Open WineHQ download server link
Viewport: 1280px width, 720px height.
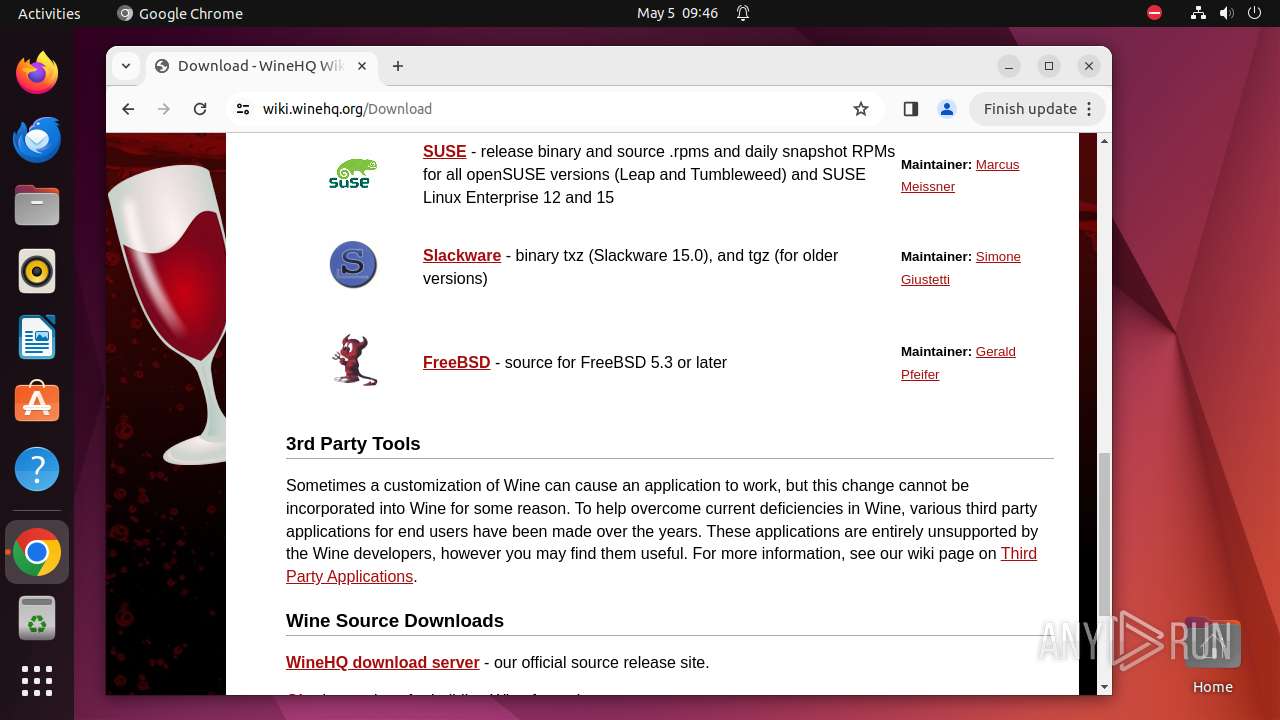[382, 662]
